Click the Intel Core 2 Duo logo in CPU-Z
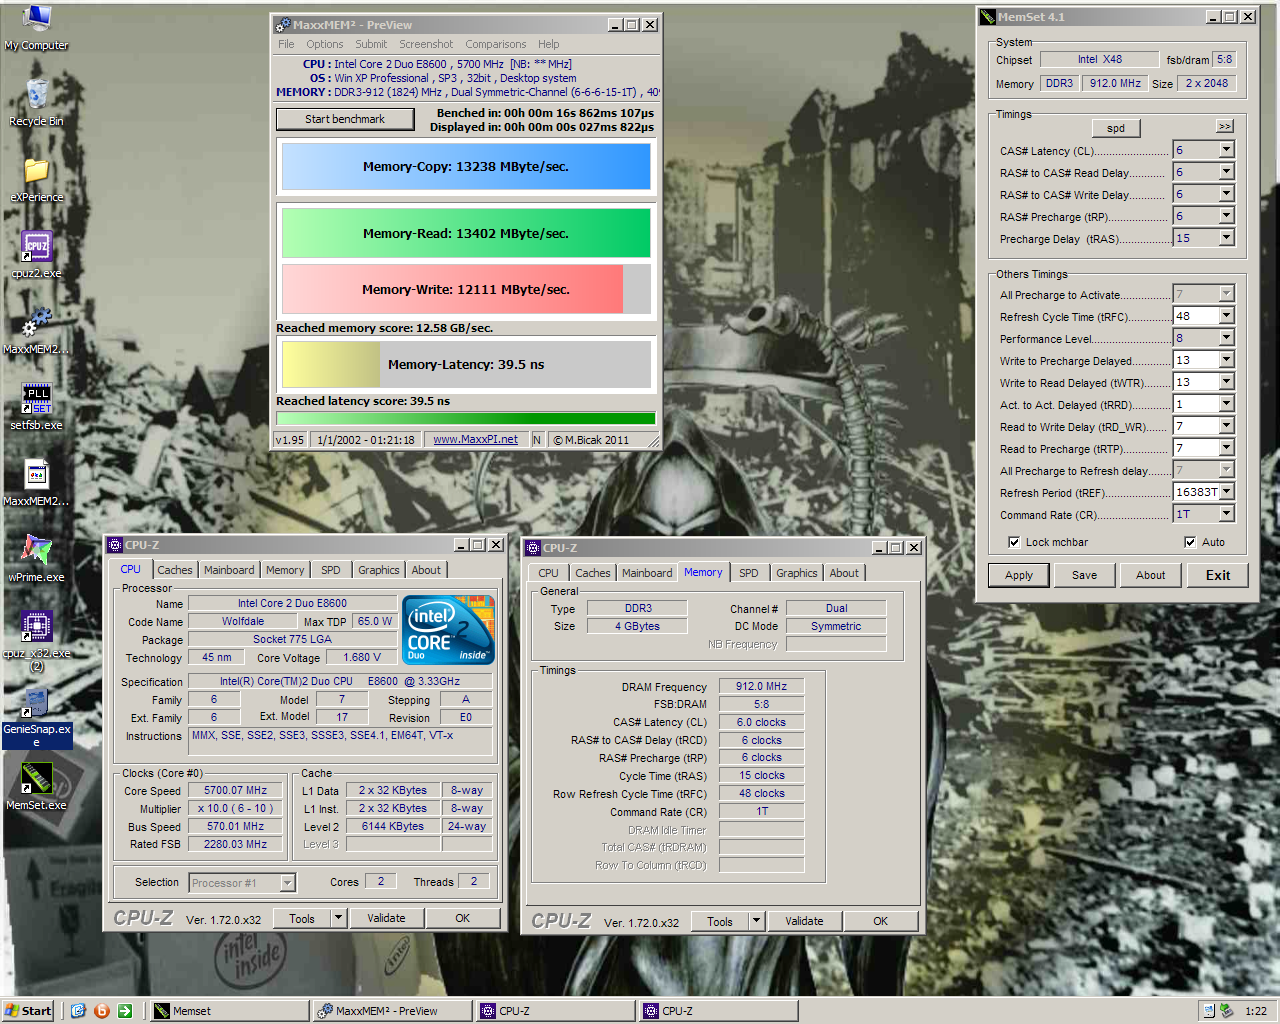This screenshot has height=1024, width=1280. coord(448,630)
